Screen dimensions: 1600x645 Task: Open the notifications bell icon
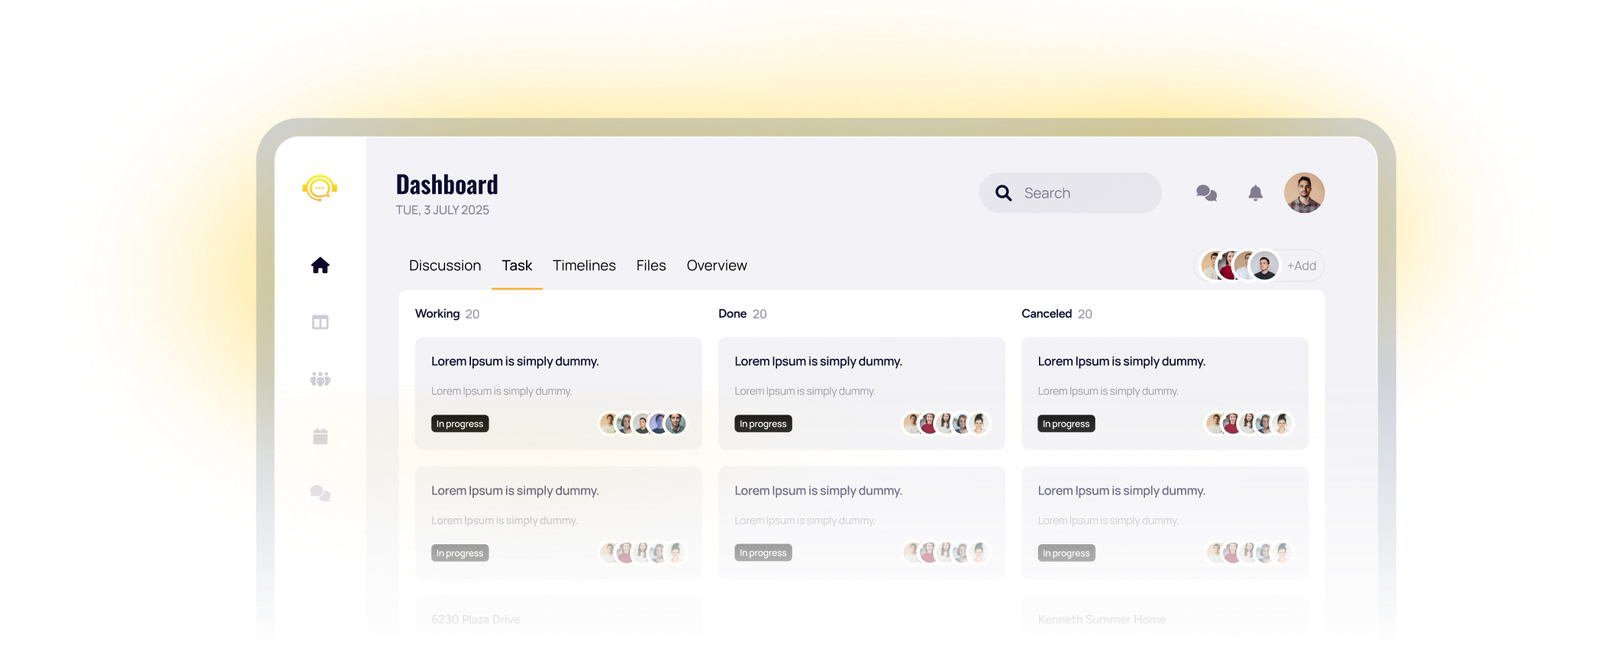click(1255, 193)
